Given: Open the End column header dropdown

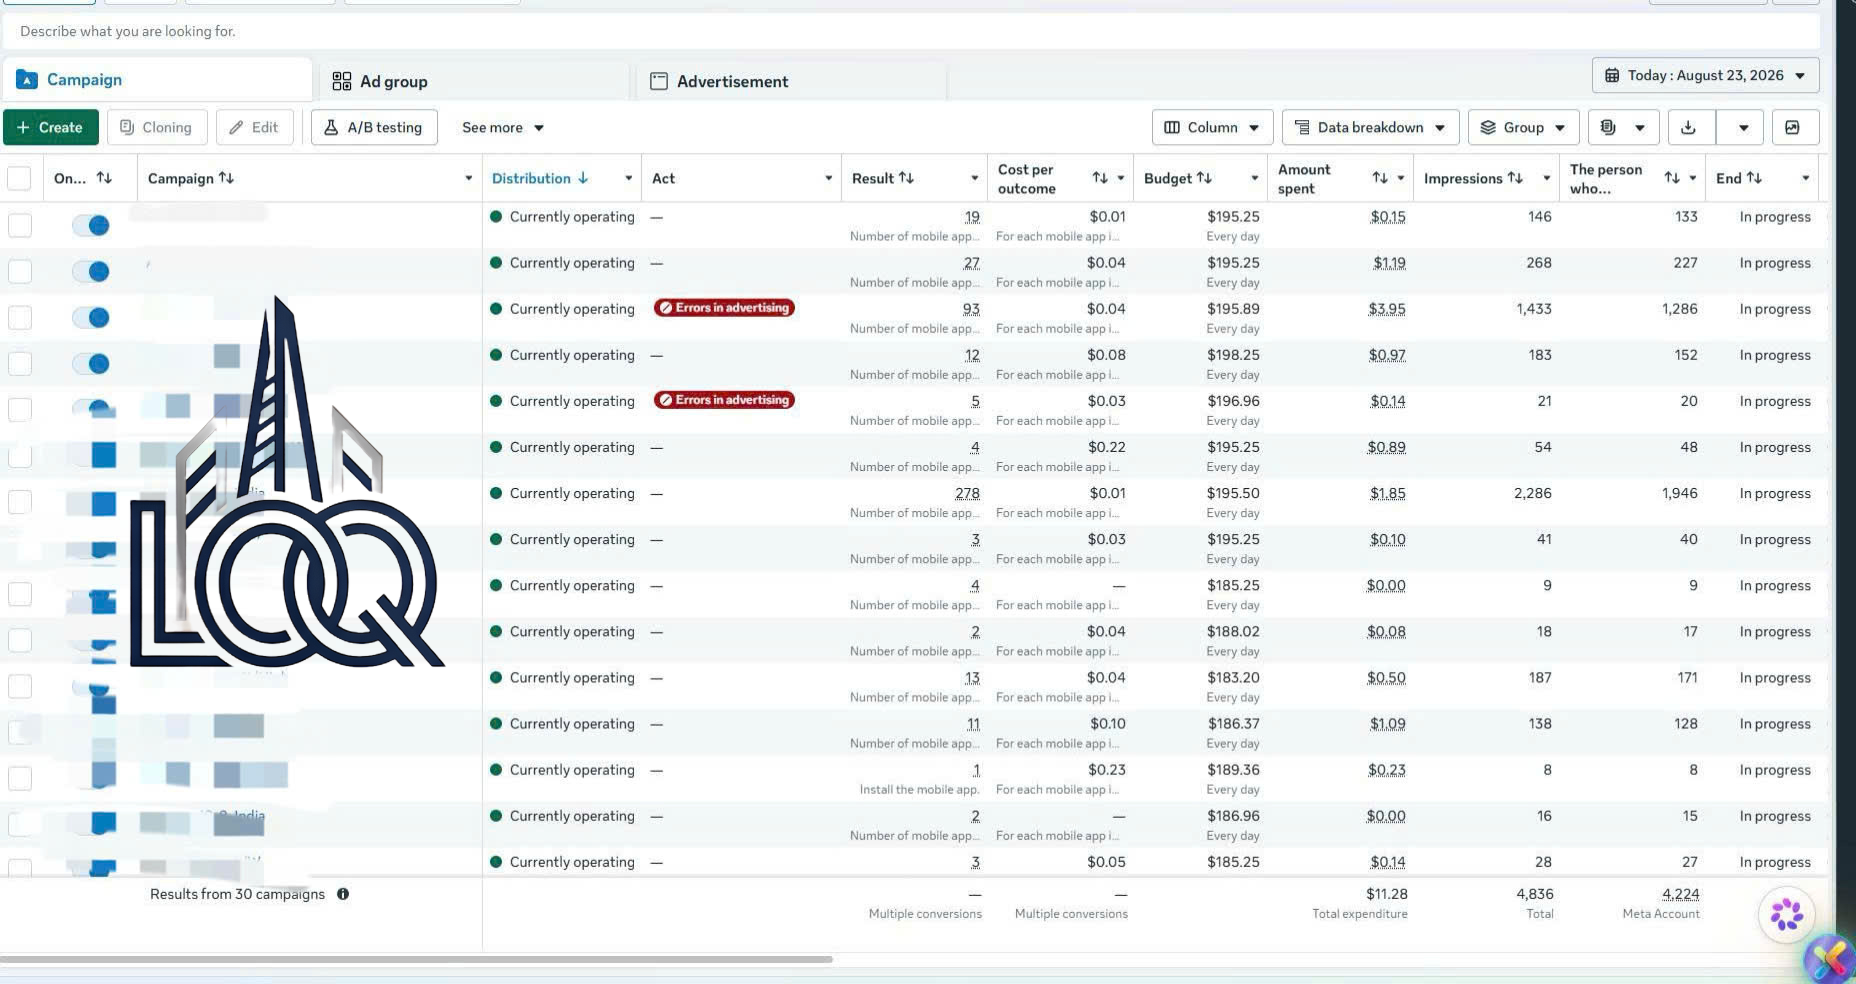Looking at the screenshot, I should [x=1805, y=178].
